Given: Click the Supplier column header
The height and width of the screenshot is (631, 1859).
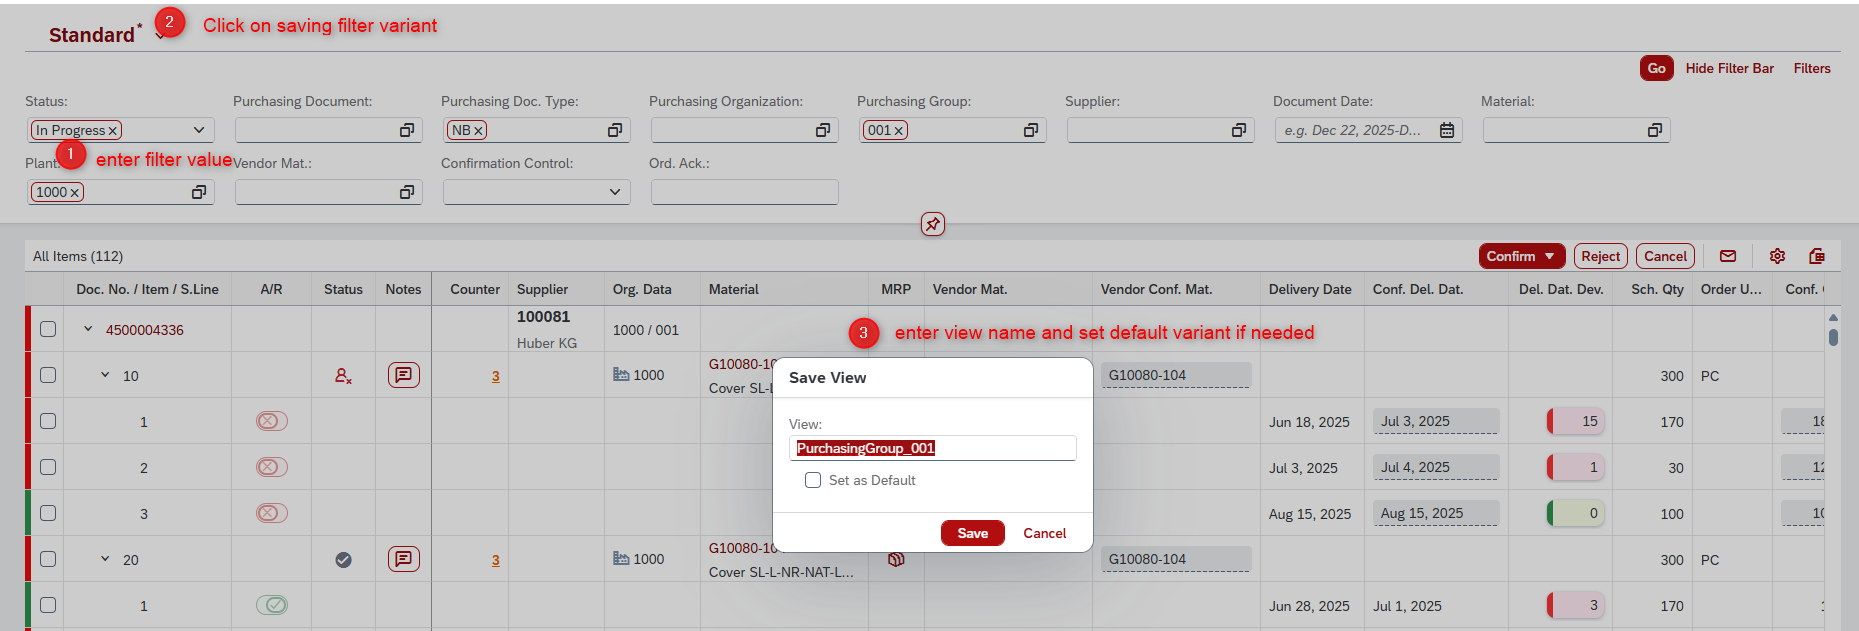Looking at the screenshot, I should click(542, 289).
